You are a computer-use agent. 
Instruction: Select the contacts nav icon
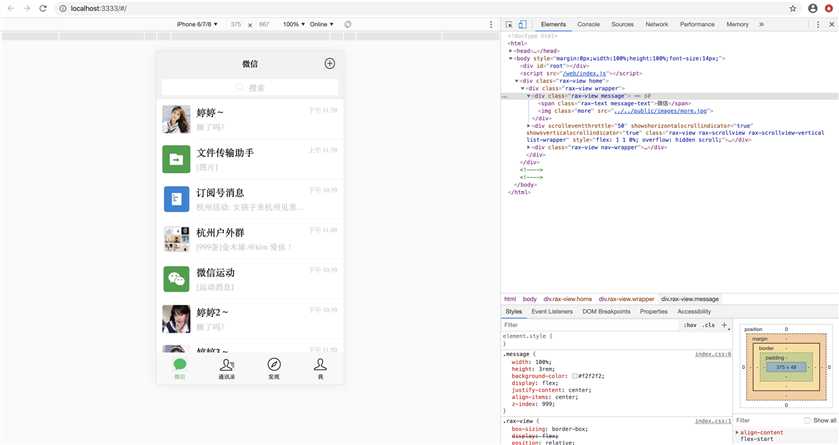click(226, 365)
